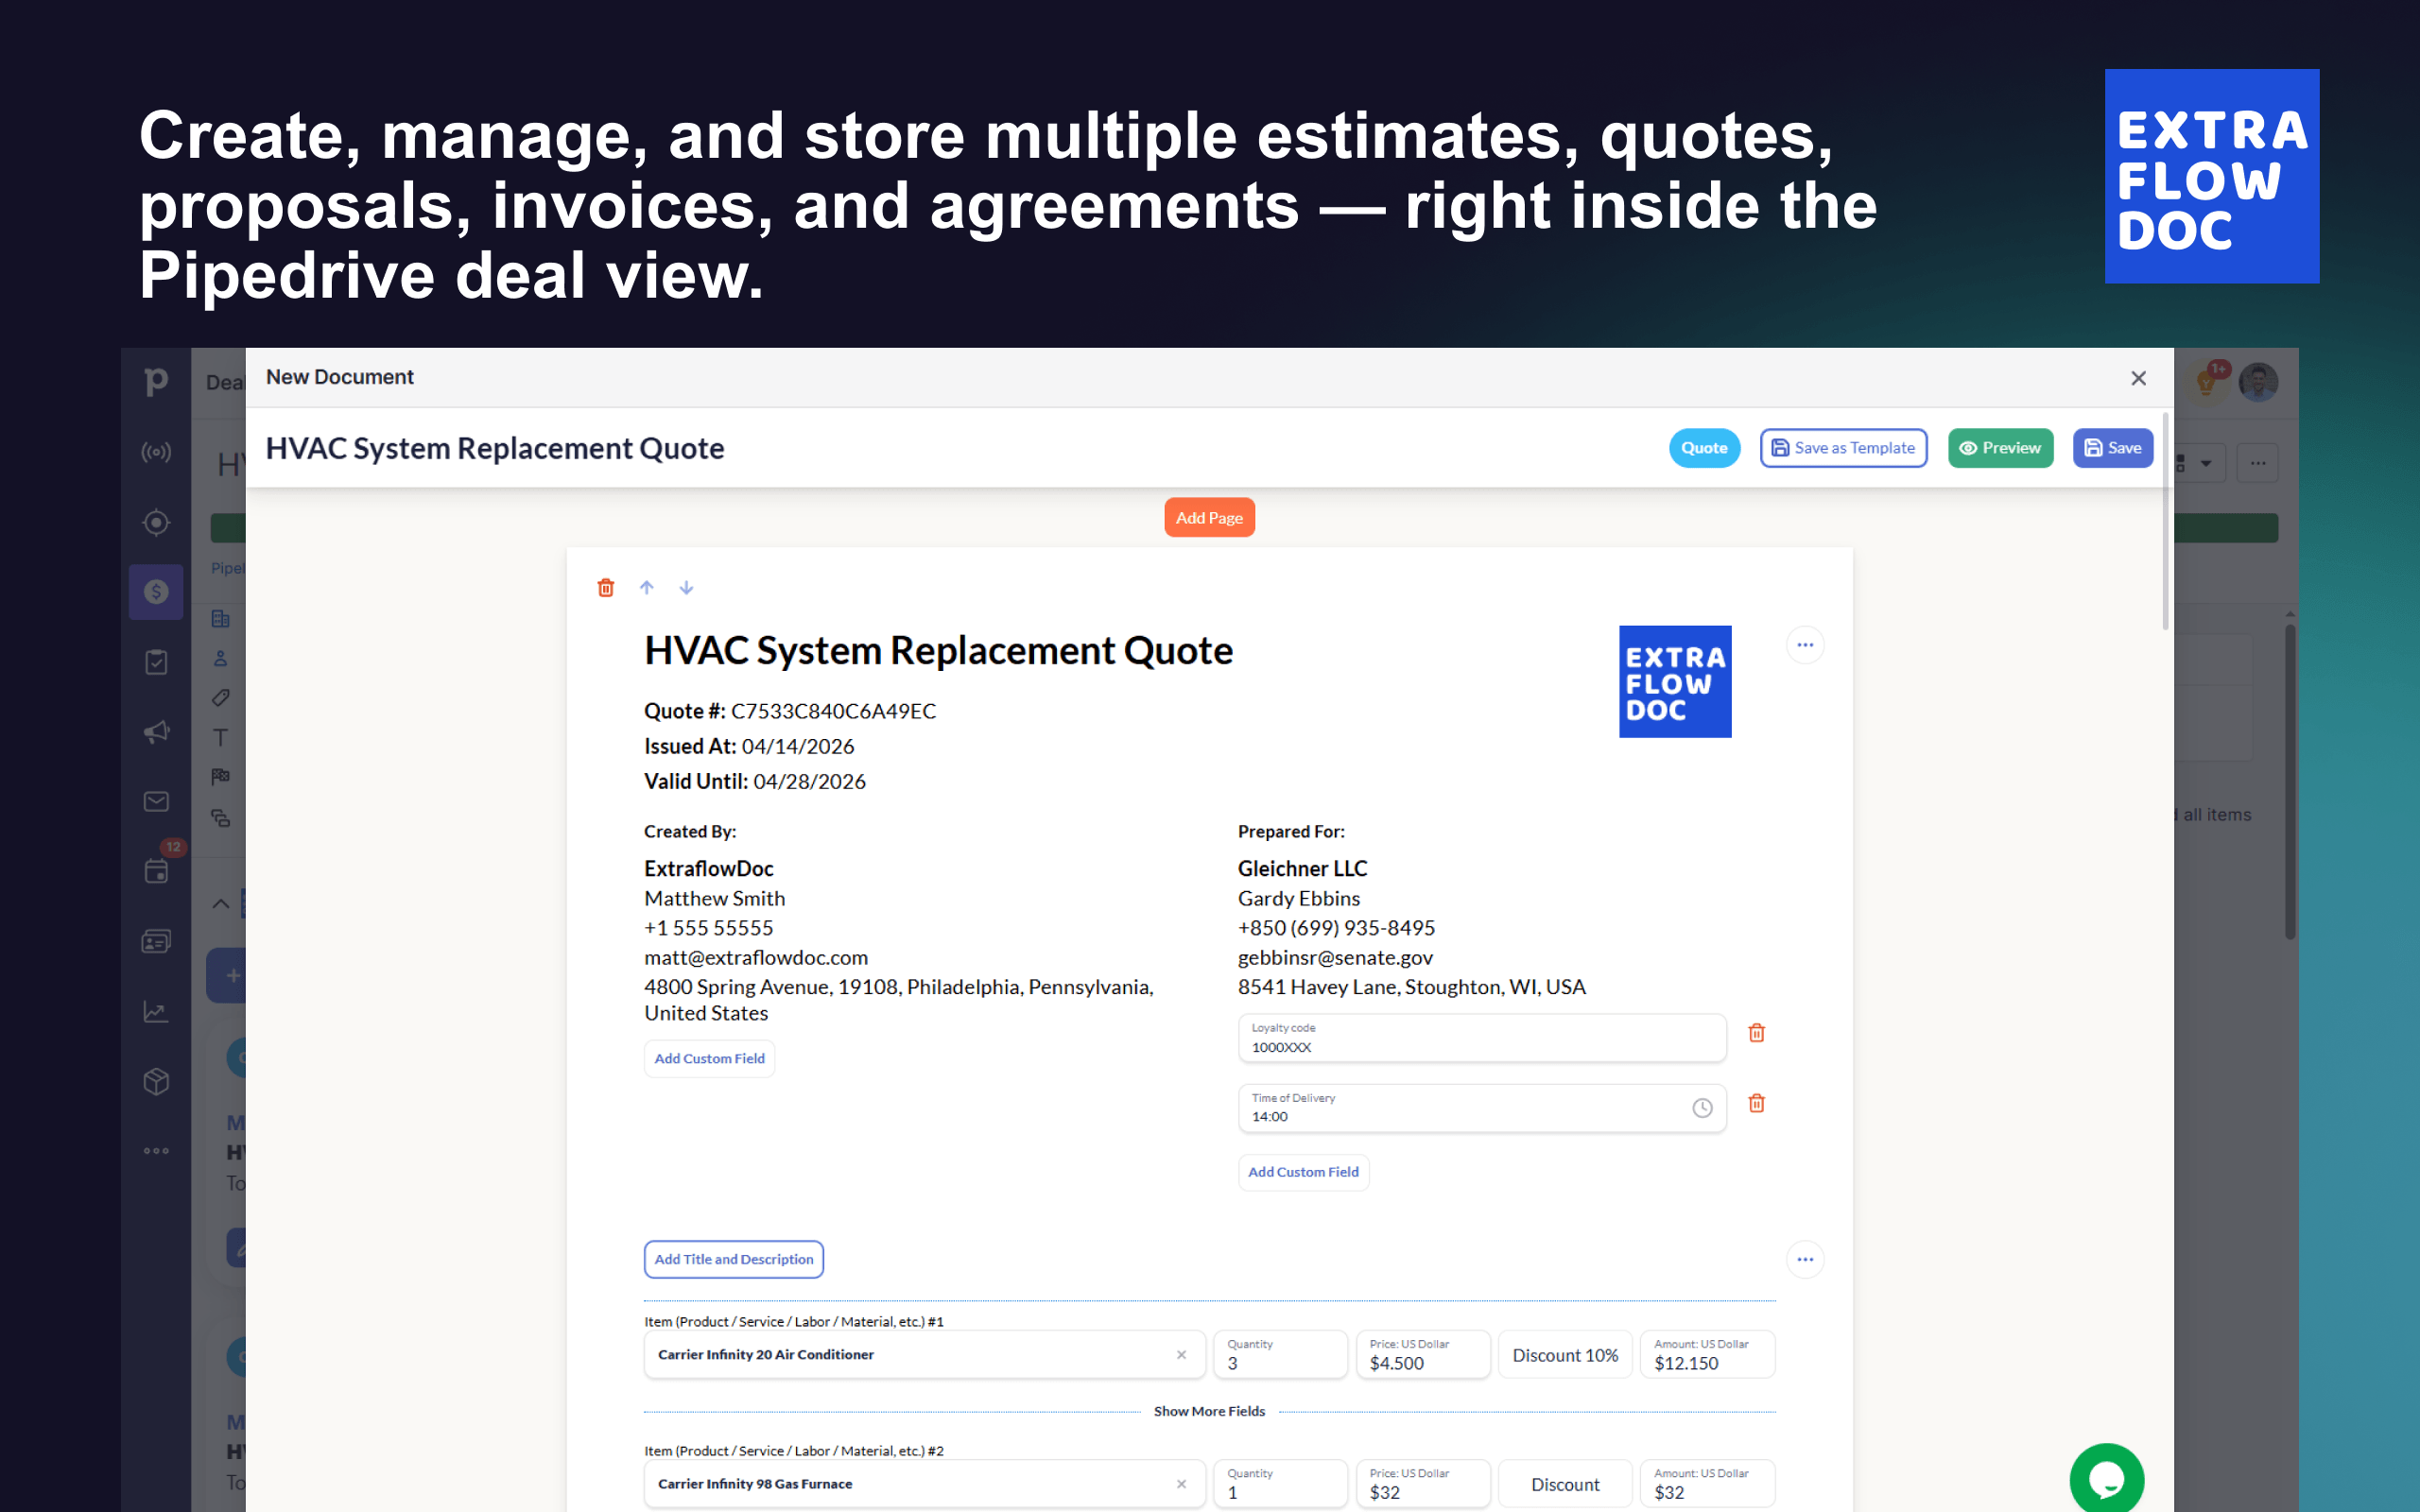Edit Quantity field for item #1

pyautogui.click(x=1280, y=1355)
